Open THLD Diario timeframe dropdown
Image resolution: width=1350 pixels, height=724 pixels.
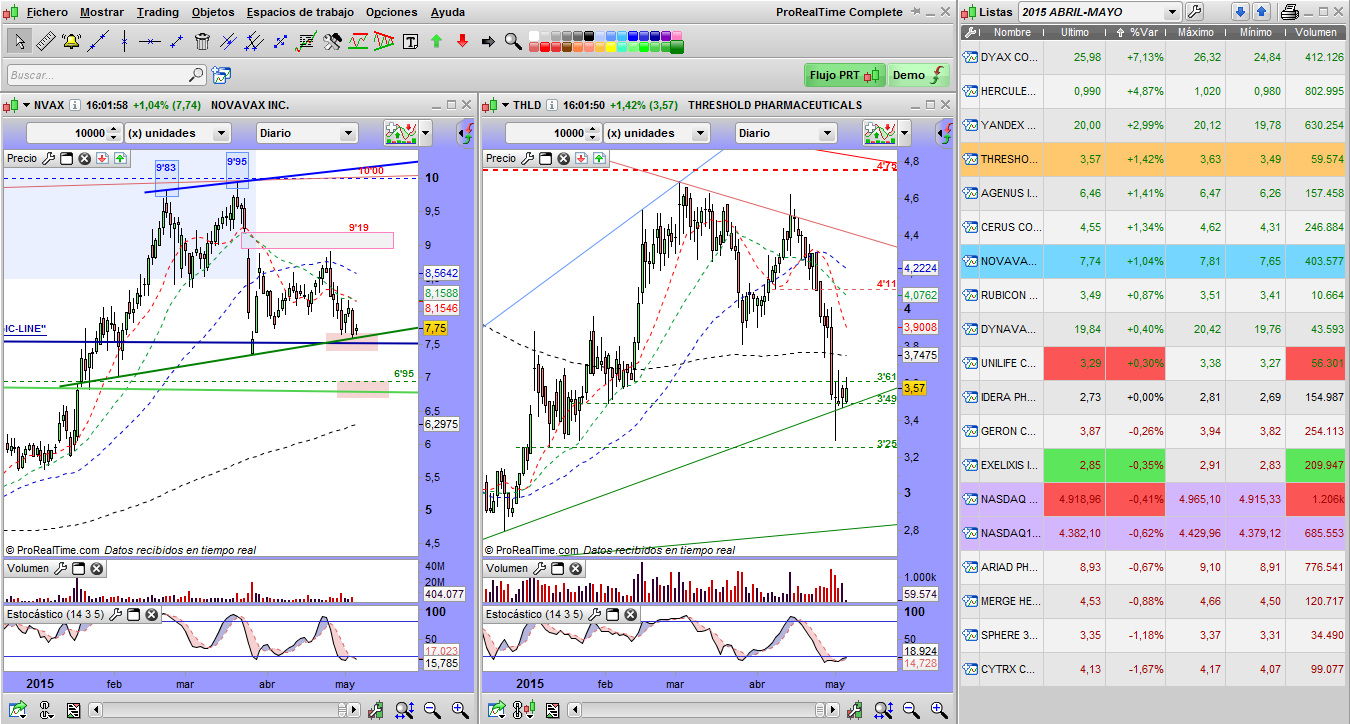pyautogui.click(x=827, y=133)
